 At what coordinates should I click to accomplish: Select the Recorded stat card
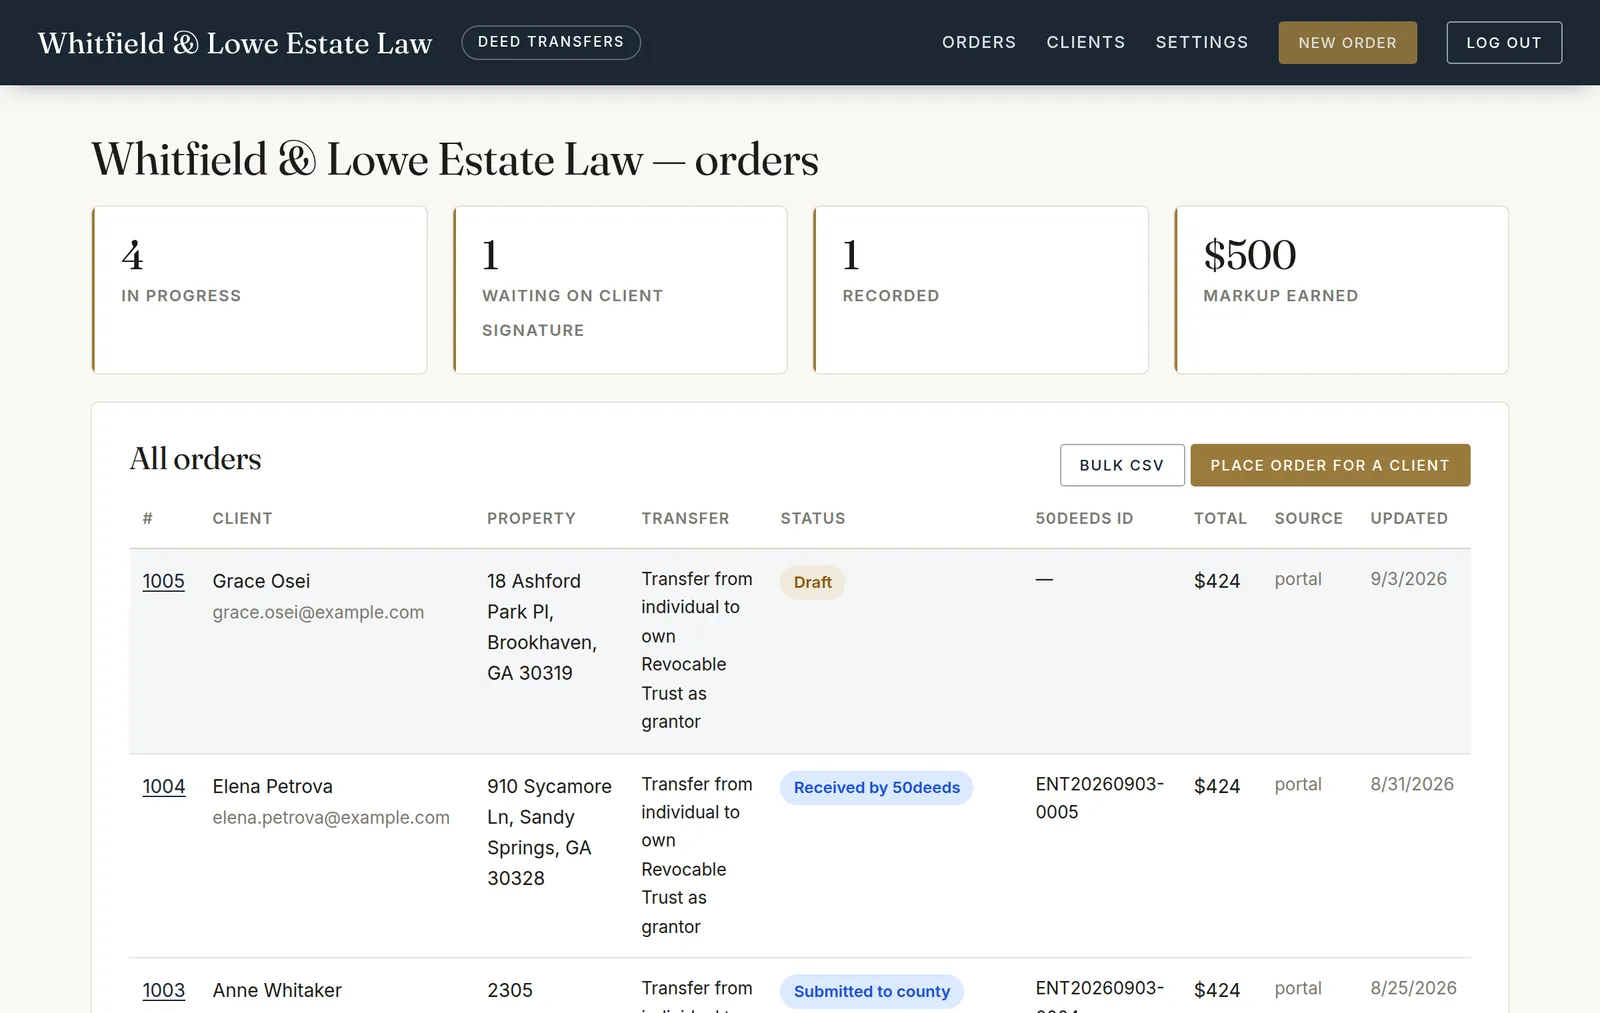[x=981, y=290]
